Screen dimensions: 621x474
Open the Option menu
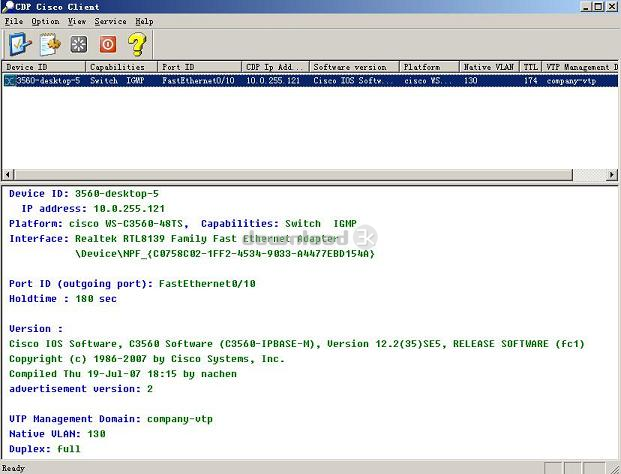click(x=45, y=21)
